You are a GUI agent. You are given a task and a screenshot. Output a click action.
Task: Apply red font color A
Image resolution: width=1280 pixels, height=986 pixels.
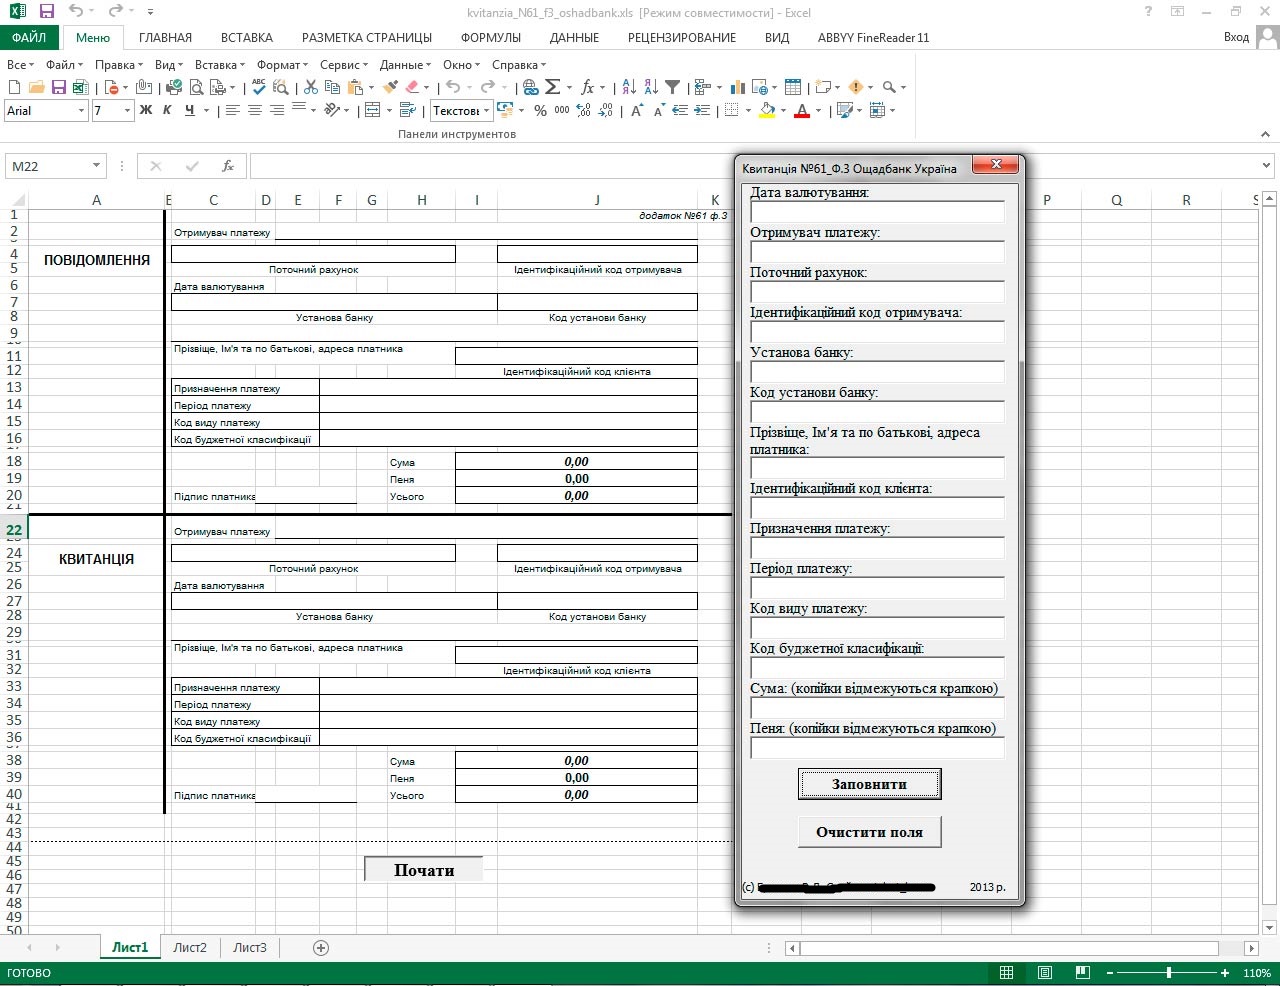[802, 111]
